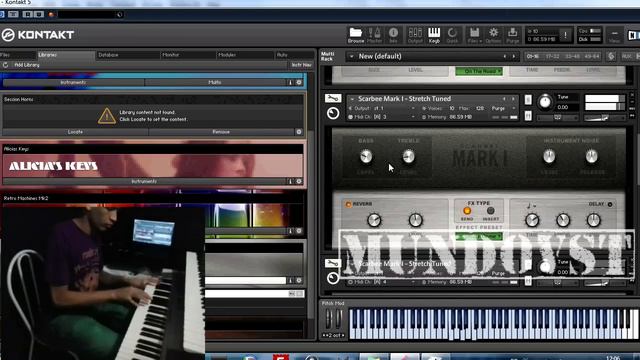Click the Purge icon in toolbar

(x=513, y=35)
